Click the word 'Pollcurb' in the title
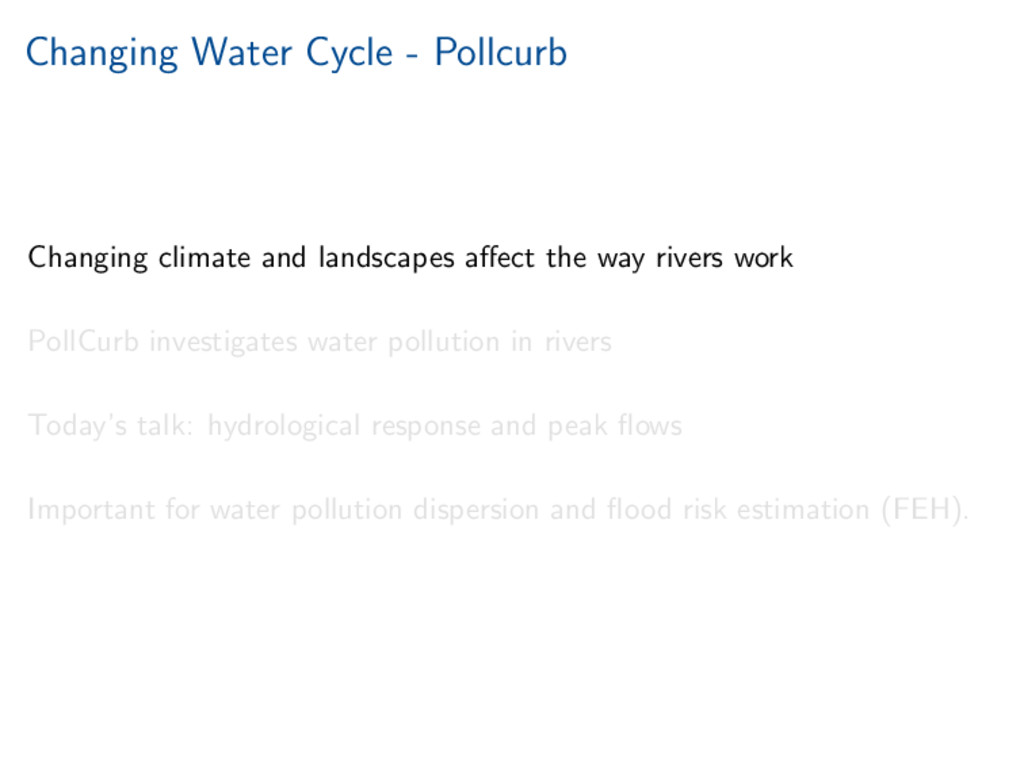The image size is (1024, 768). pyautogui.click(x=501, y=52)
